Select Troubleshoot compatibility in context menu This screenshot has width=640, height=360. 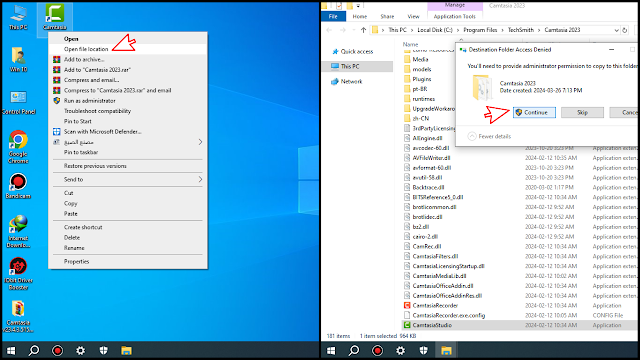[128, 111]
